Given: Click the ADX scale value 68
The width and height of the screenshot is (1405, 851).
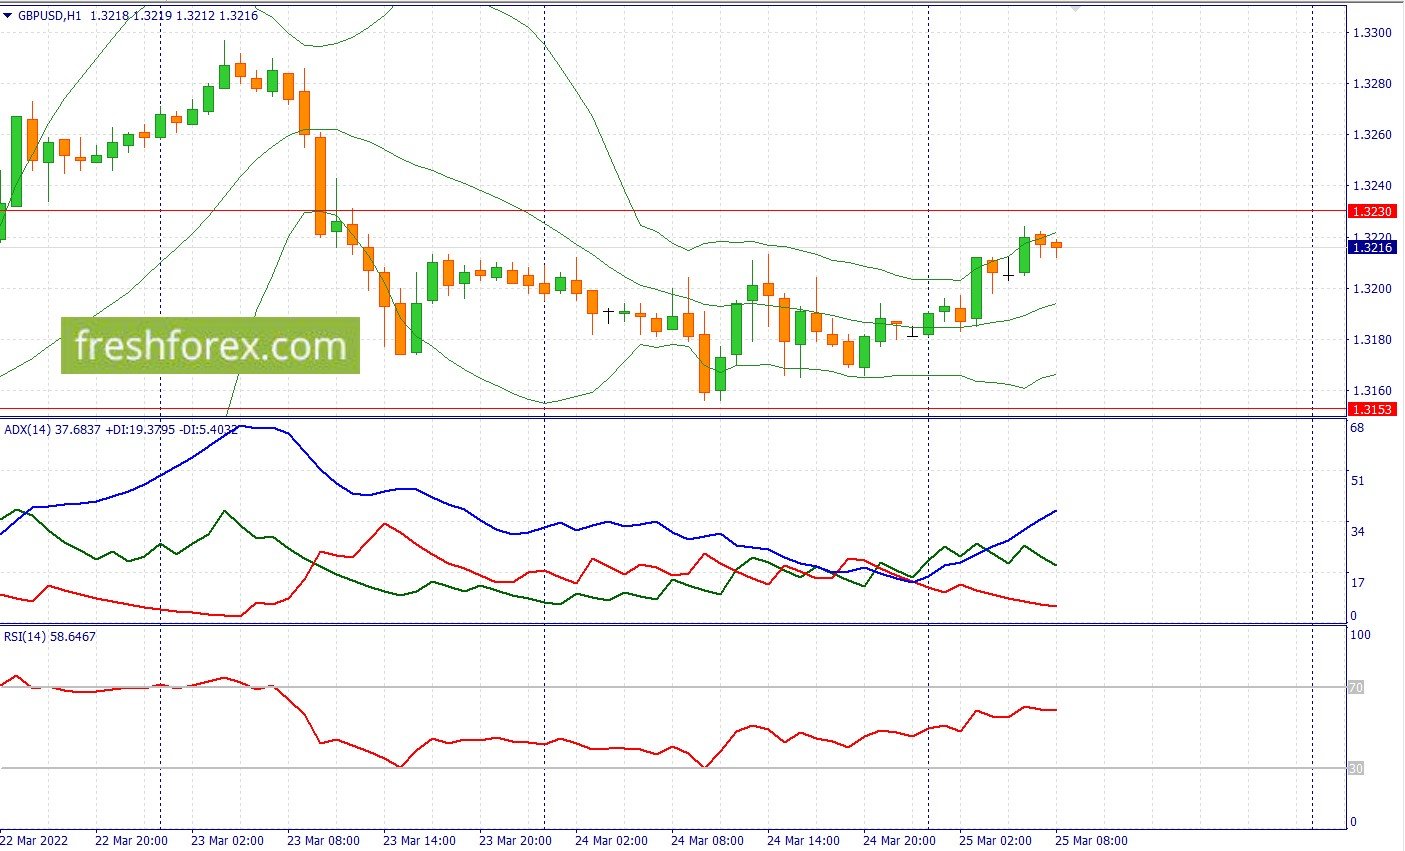Looking at the screenshot, I should tap(1358, 428).
